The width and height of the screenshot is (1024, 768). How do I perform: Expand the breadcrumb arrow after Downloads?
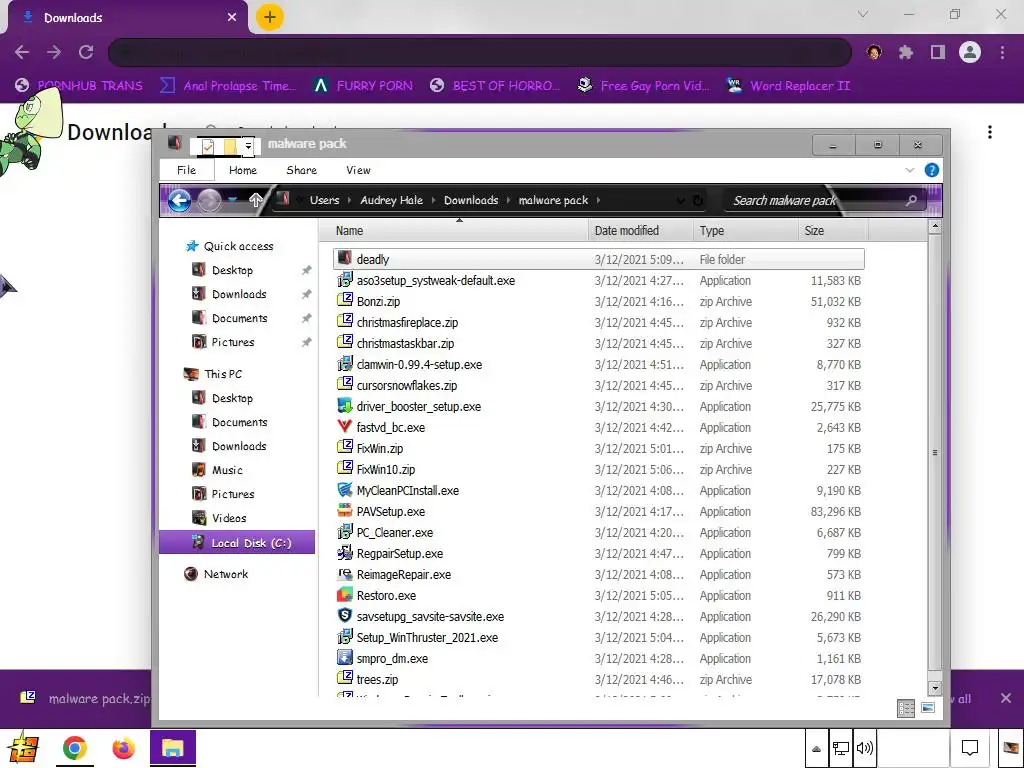tap(508, 200)
